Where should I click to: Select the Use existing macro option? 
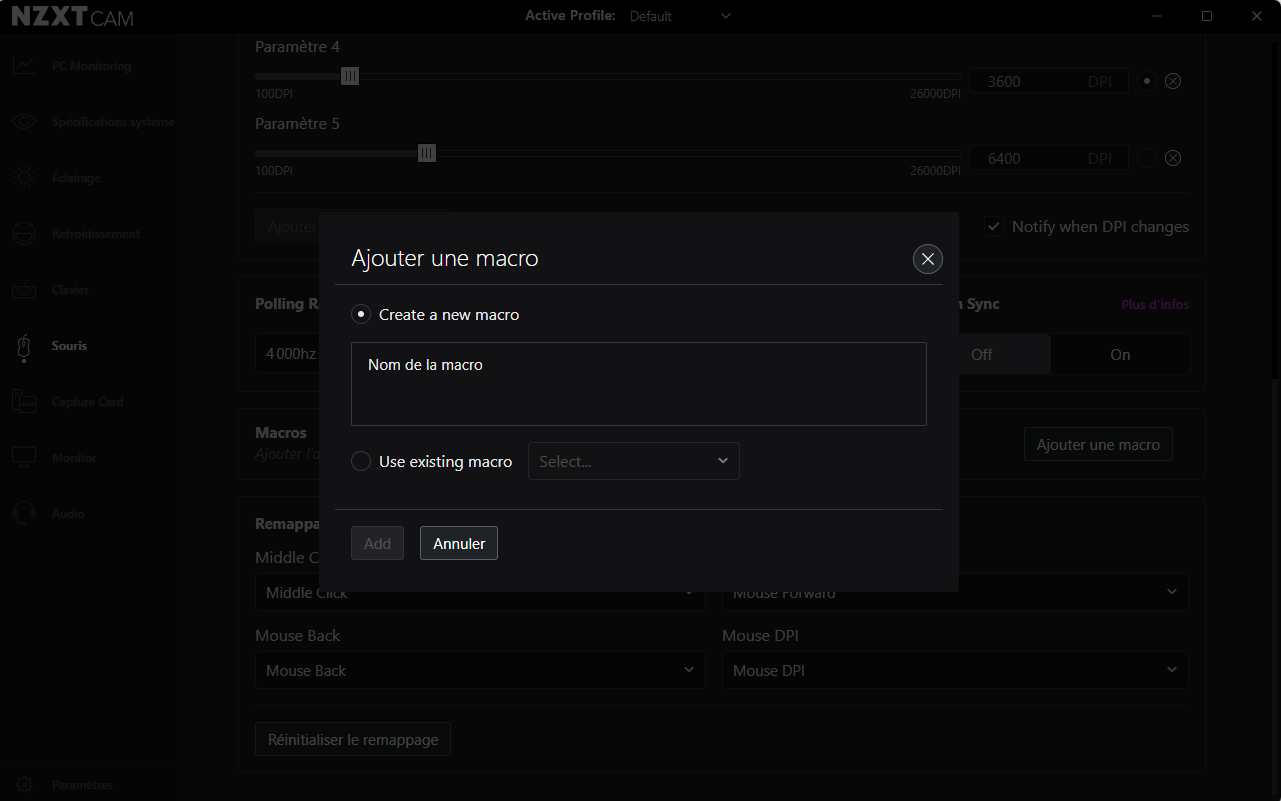[360, 461]
